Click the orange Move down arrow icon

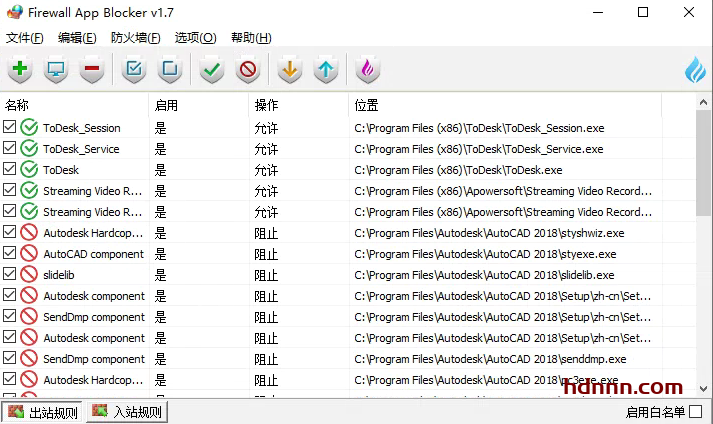(290, 69)
